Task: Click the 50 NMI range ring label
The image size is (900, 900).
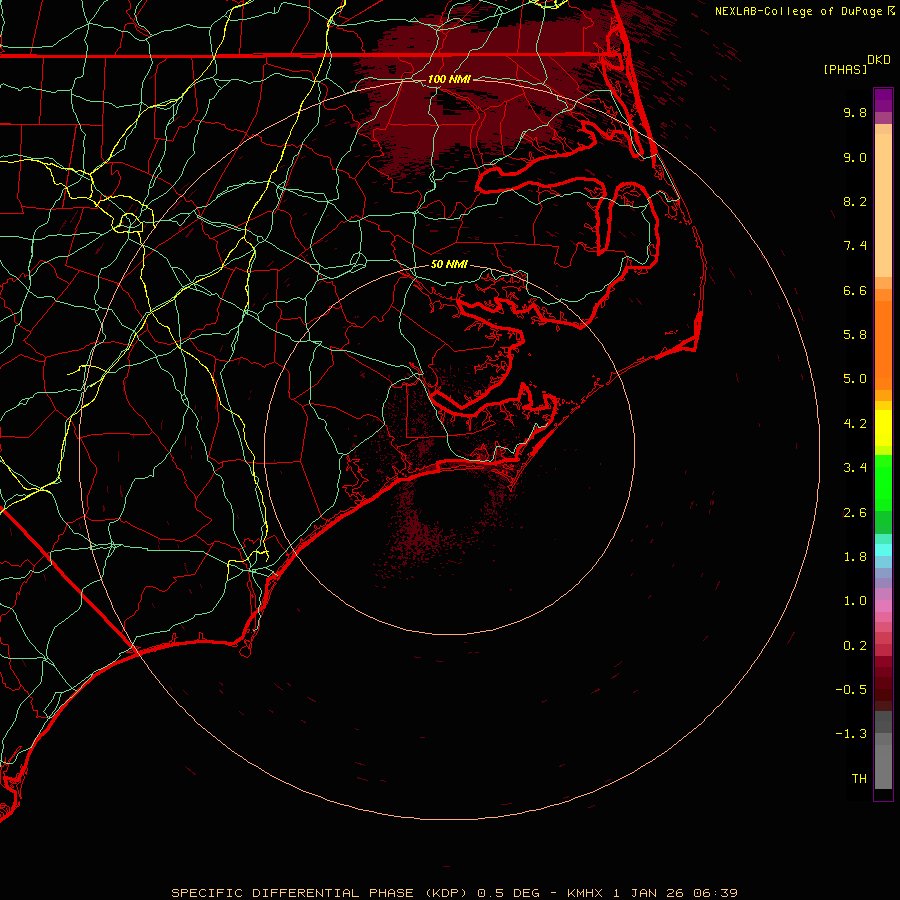Action: [x=449, y=264]
